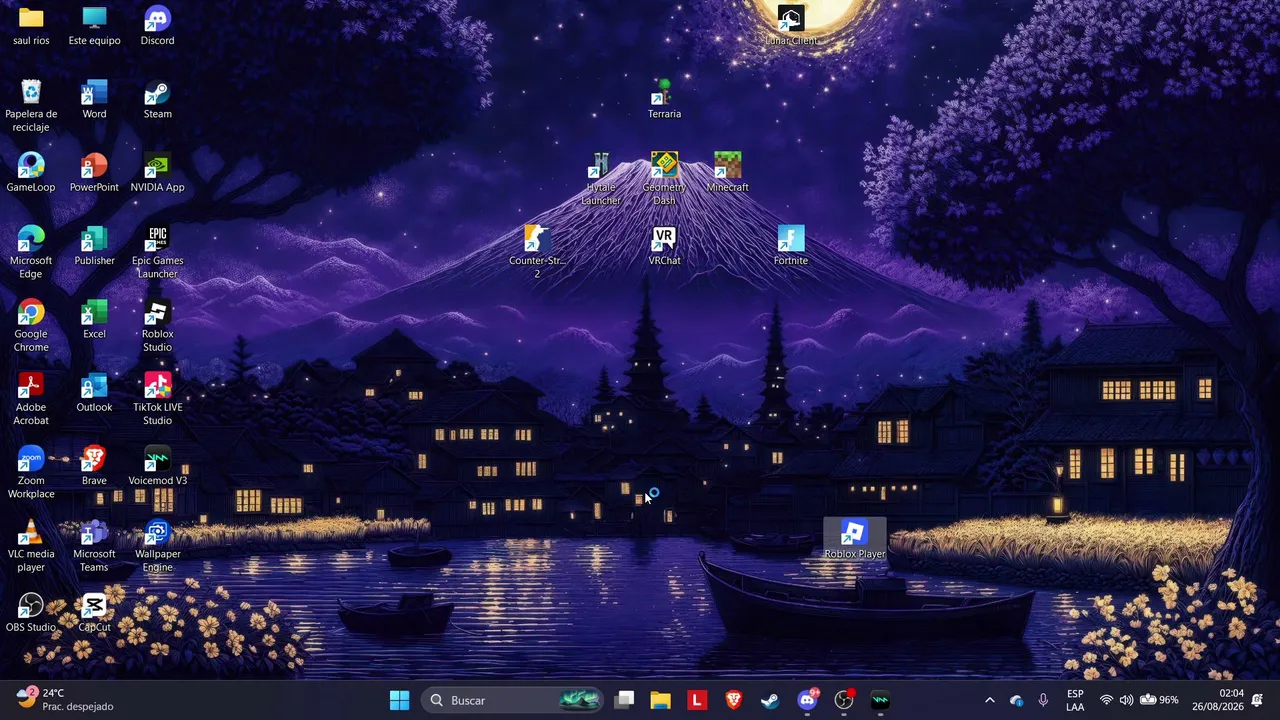1280x720 pixels.
Task: Open the notification bell in taskbar
Action: tap(1257, 700)
